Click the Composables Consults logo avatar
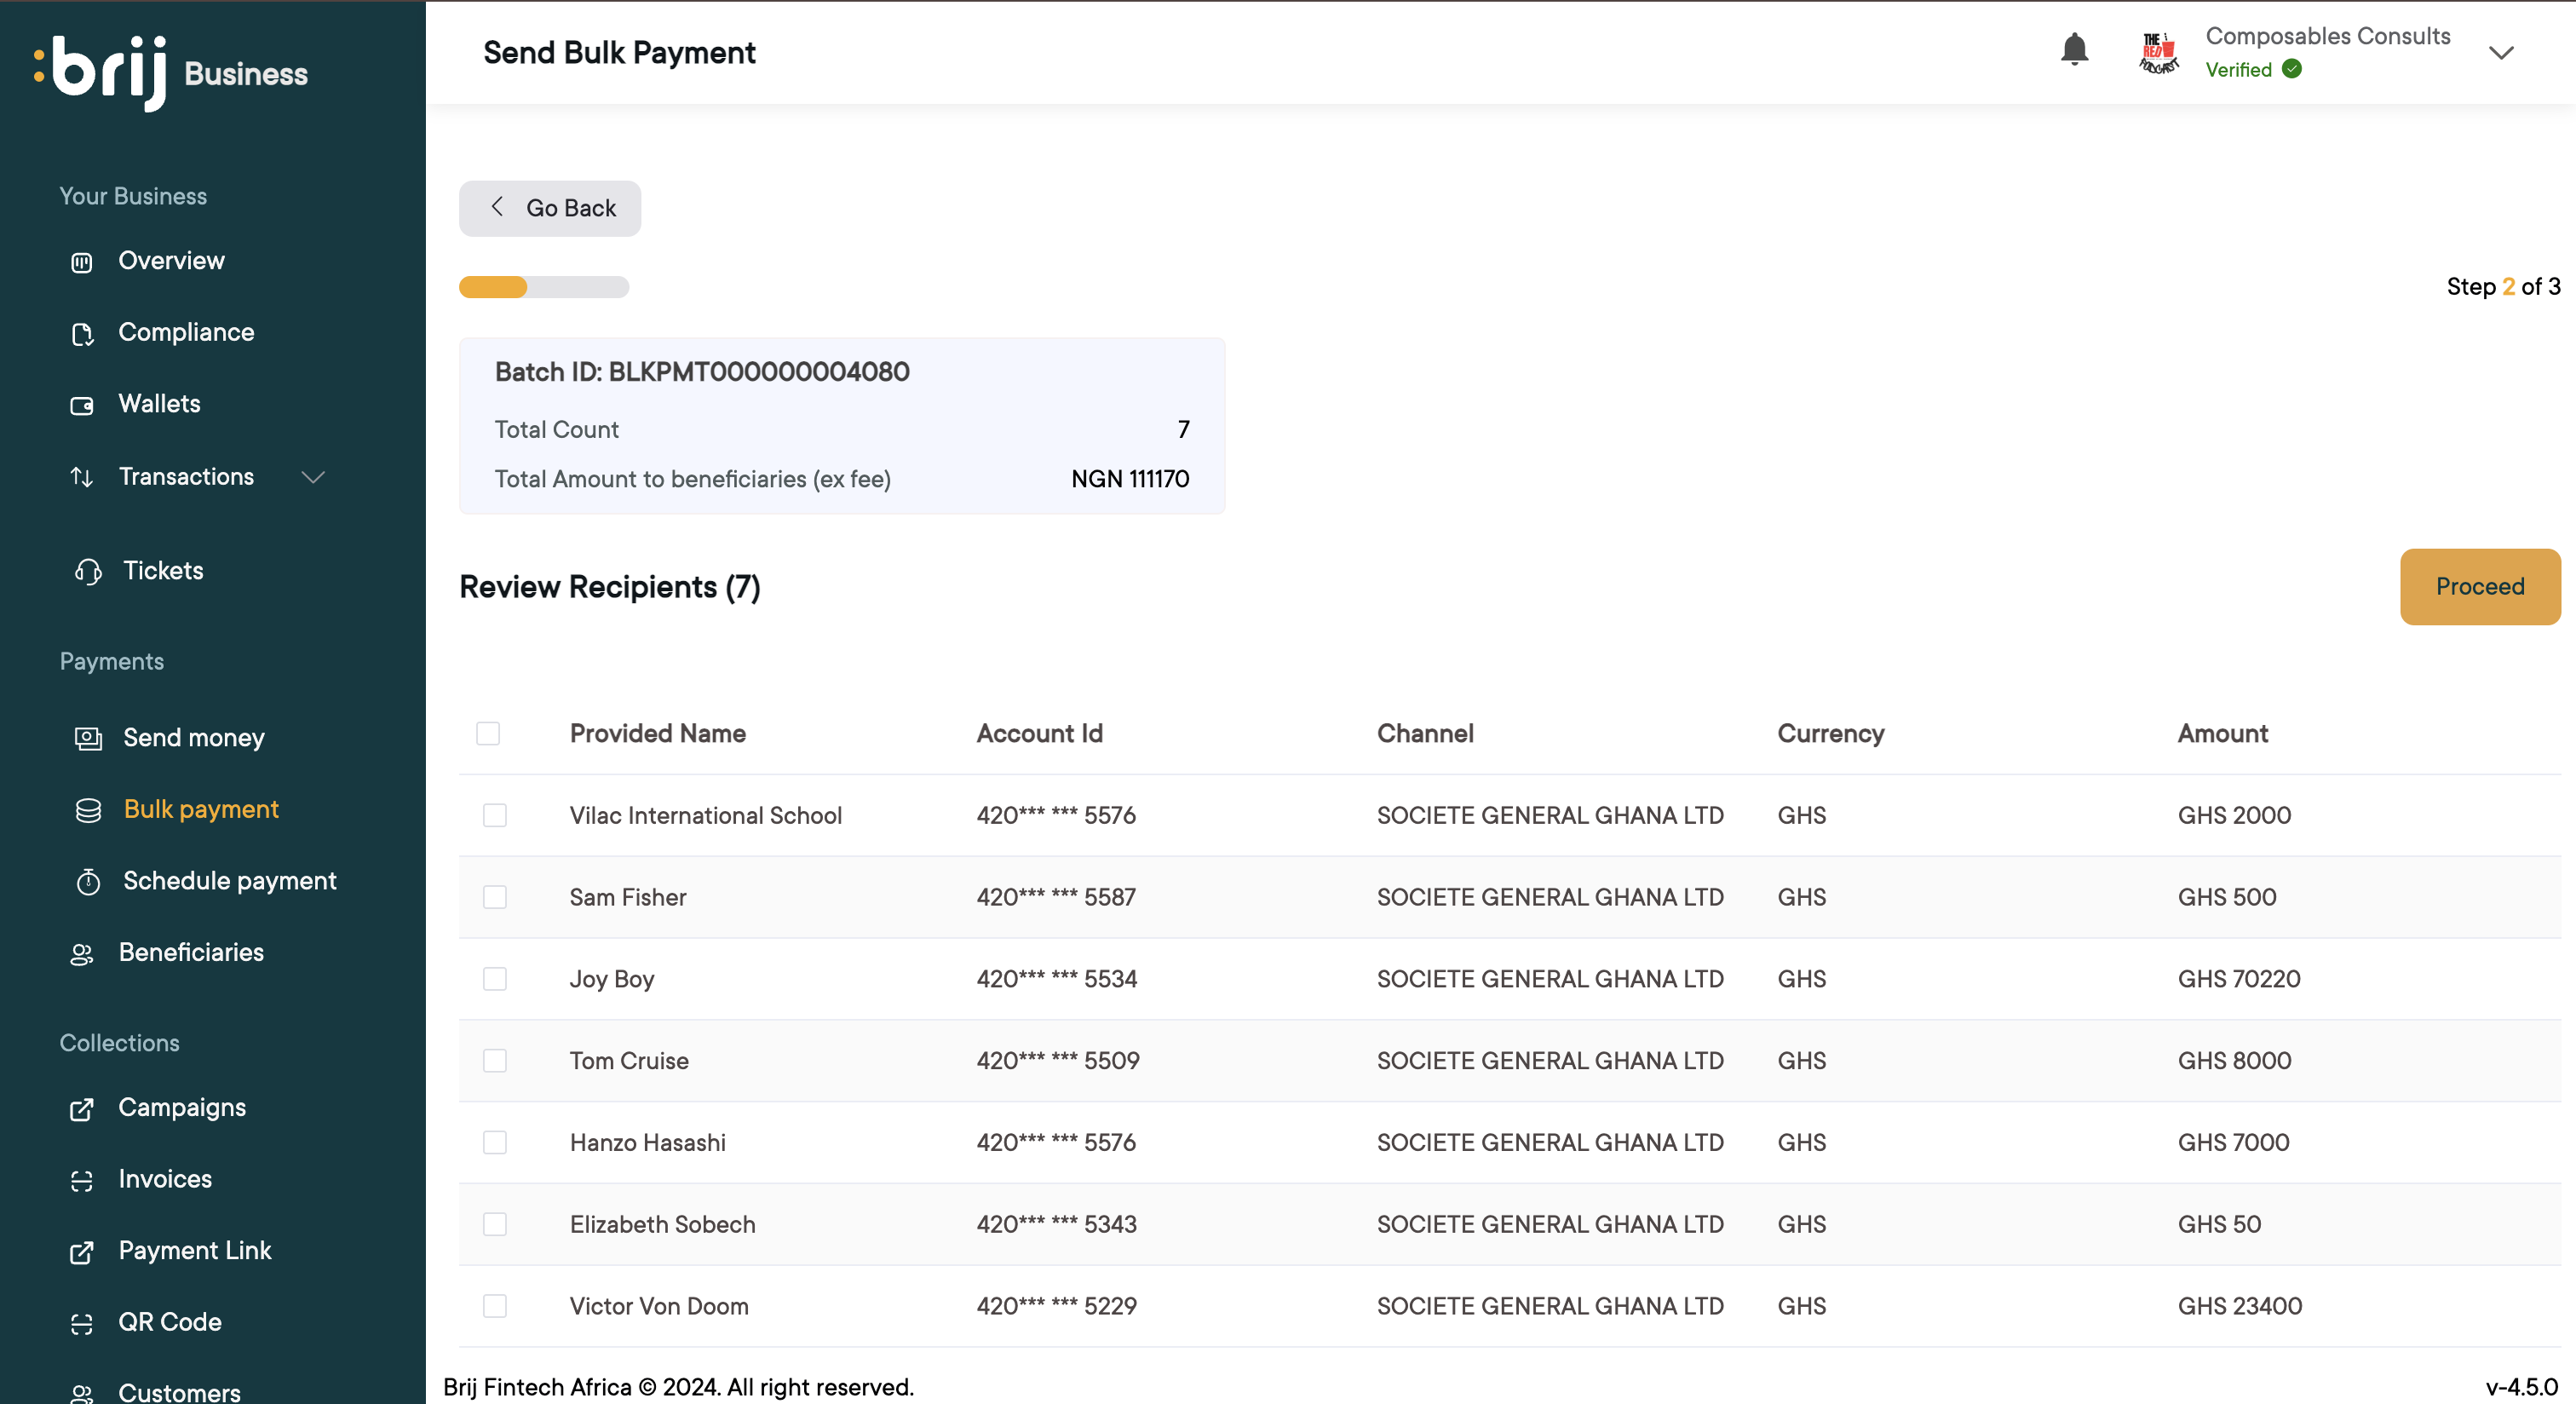 click(x=2158, y=52)
